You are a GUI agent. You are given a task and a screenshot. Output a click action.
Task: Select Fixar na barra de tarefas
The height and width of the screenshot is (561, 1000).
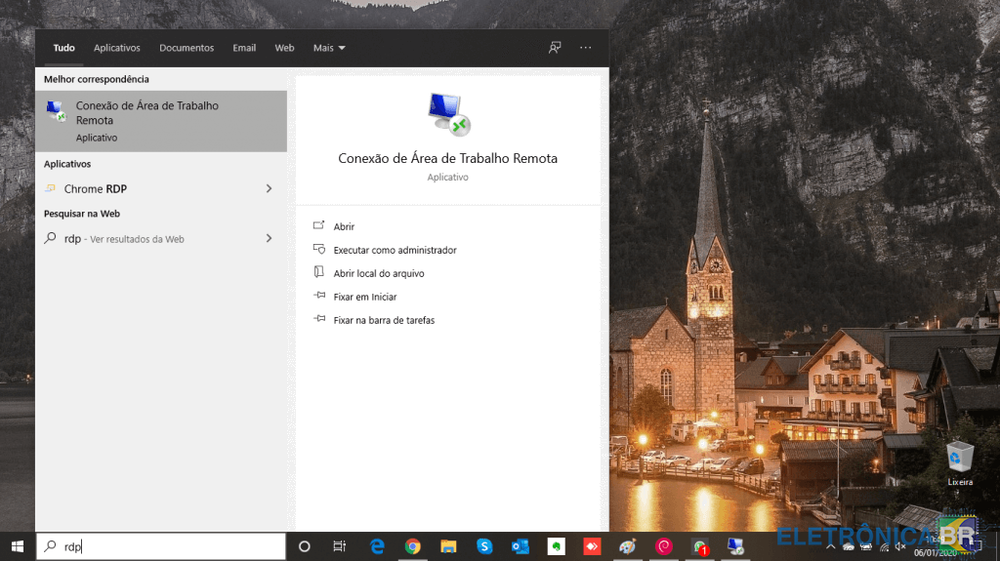click(383, 320)
